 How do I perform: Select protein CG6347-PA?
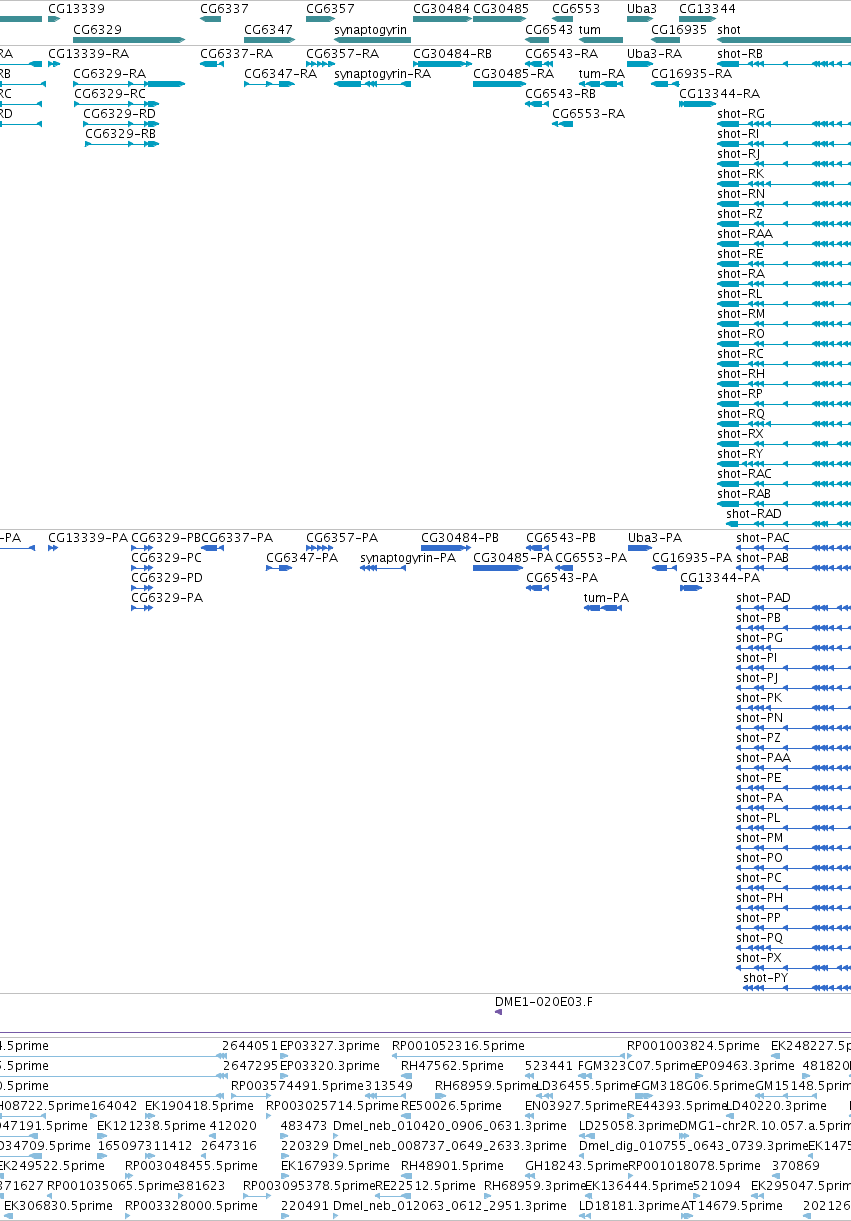tap(302, 558)
